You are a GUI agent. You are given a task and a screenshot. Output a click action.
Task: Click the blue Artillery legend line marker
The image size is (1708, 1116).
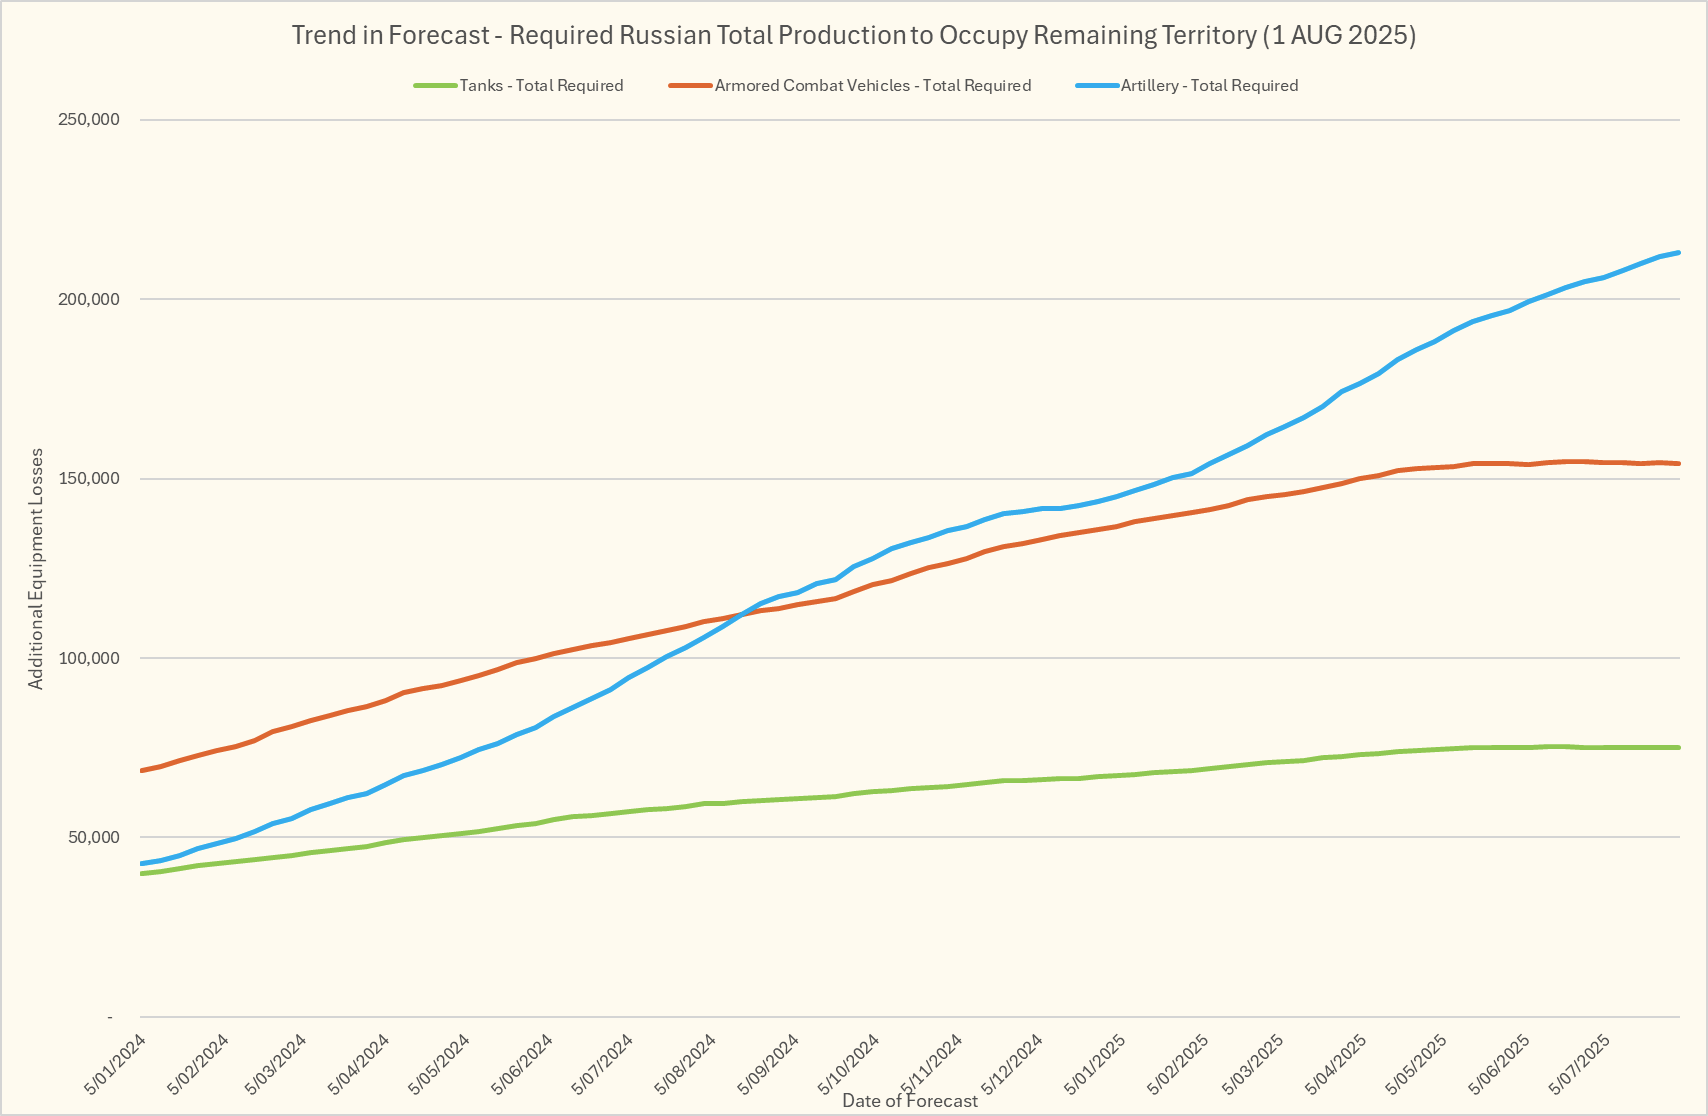coord(1097,86)
